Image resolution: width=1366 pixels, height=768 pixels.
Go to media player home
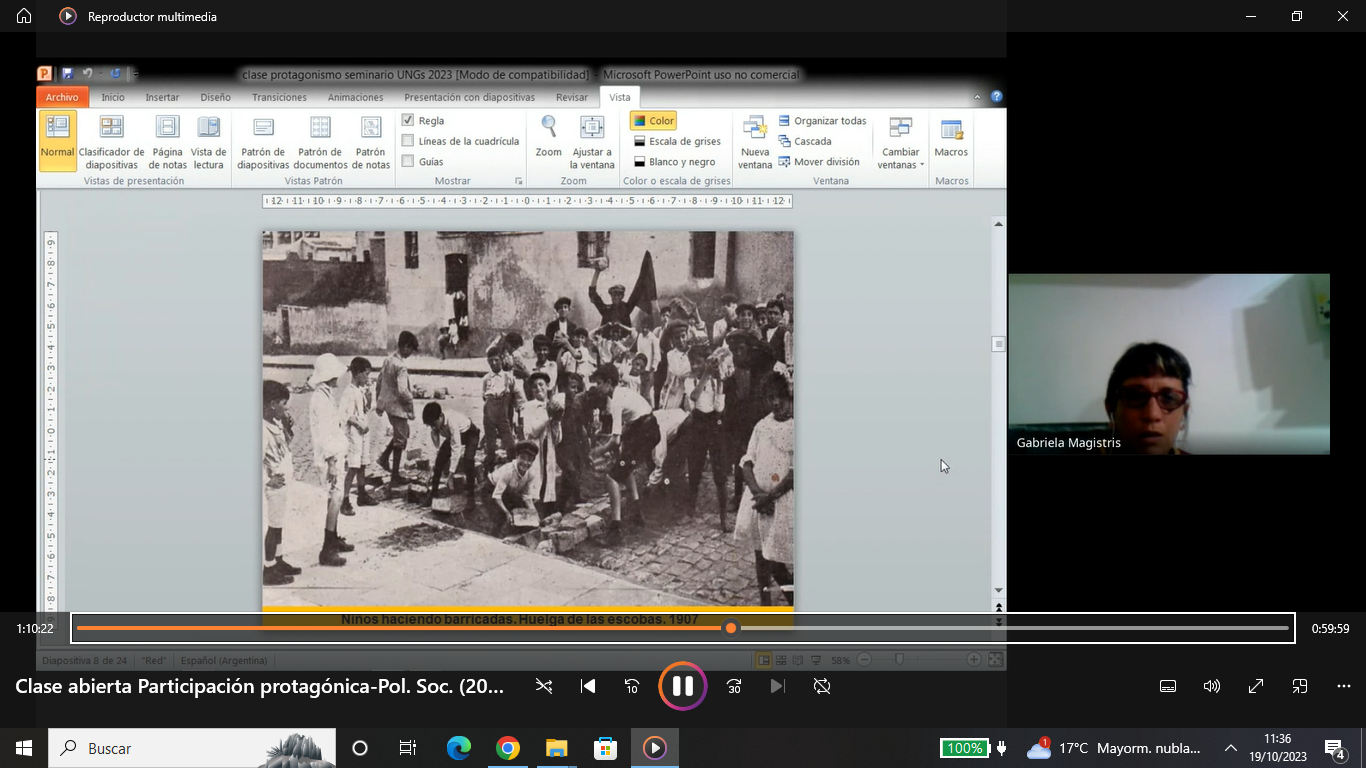click(24, 16)
